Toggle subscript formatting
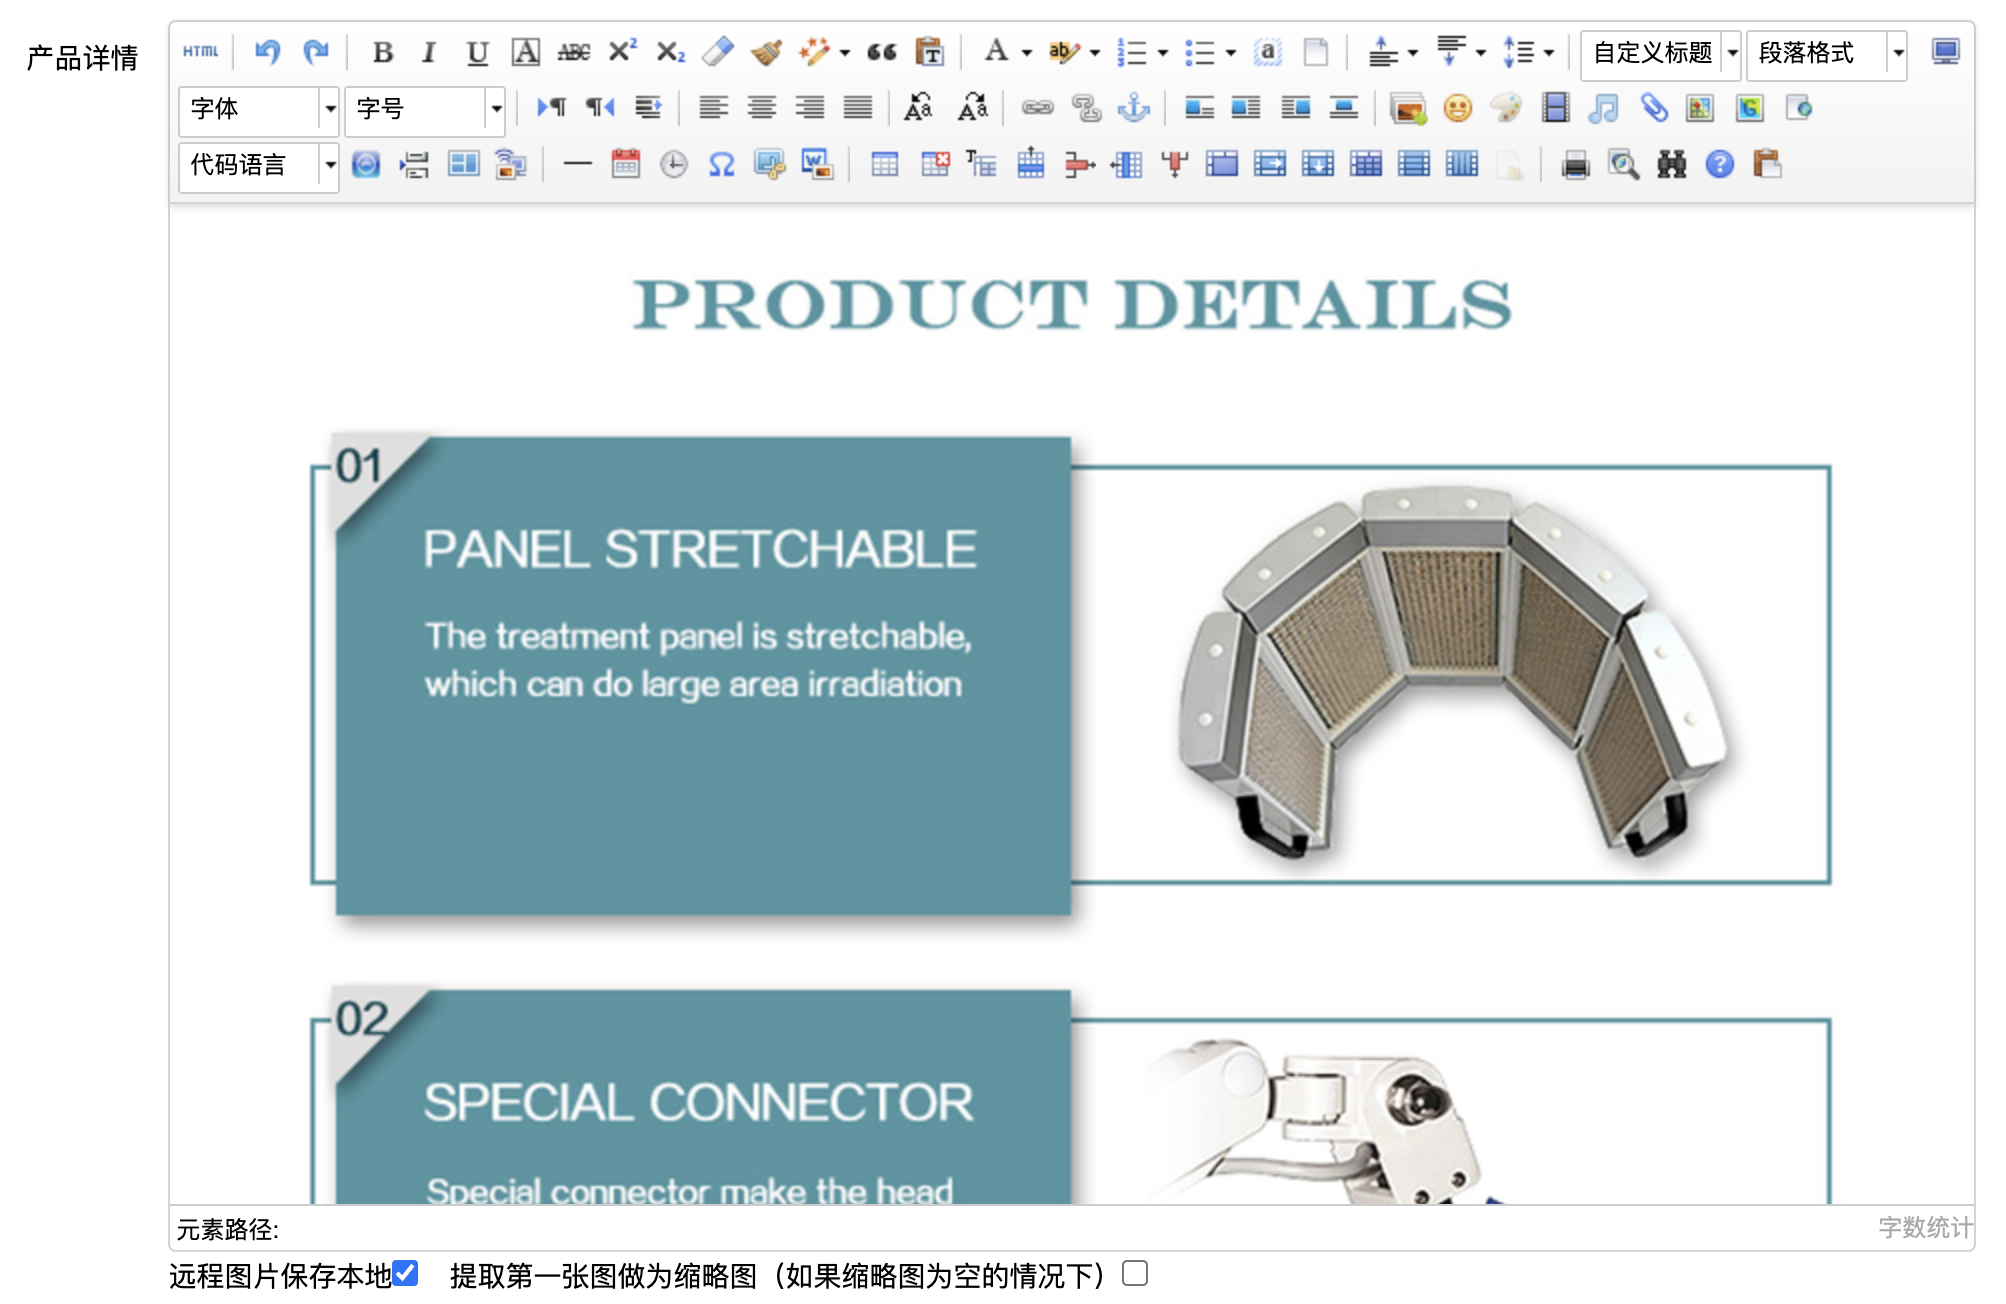The width and height of the screenshot is (2006, 1304). pyautogui.click(x=670, y=51)
